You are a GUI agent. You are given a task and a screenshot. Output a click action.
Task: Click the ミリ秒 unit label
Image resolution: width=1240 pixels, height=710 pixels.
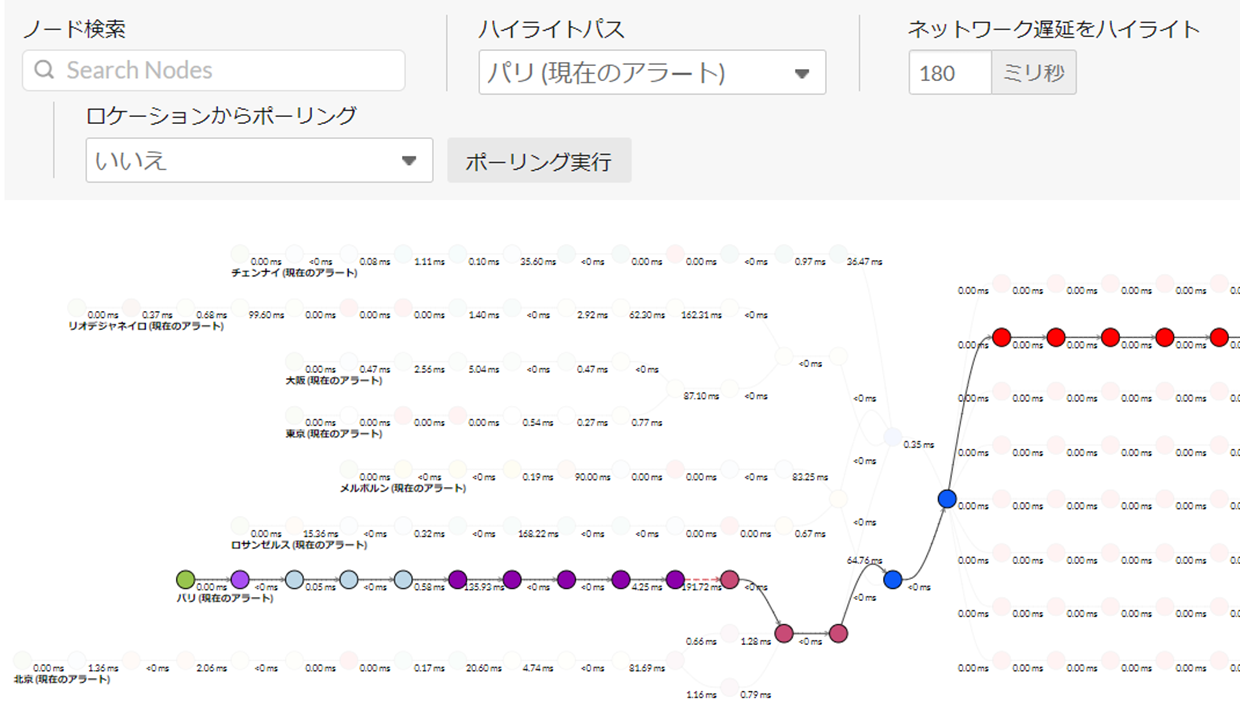(x=1033, y=73)
